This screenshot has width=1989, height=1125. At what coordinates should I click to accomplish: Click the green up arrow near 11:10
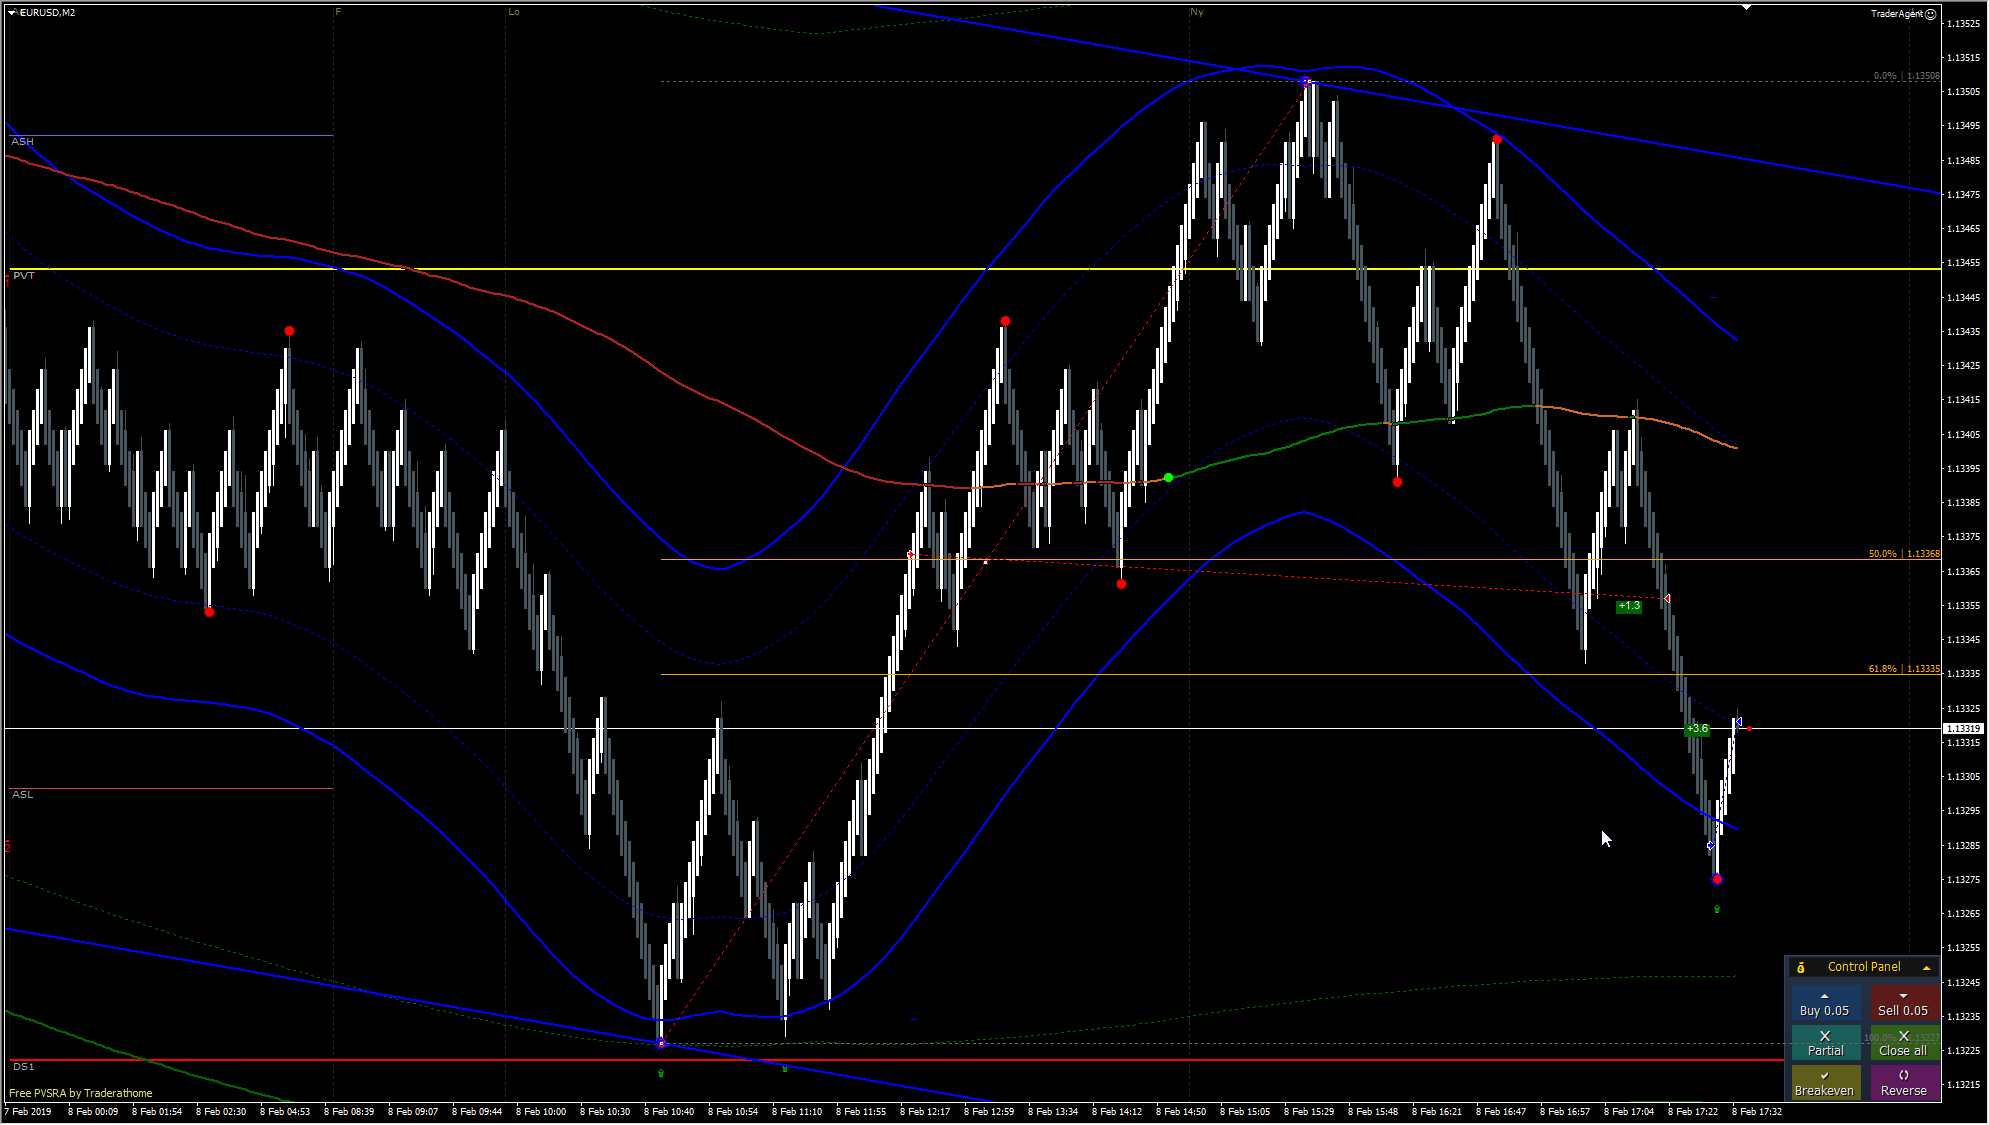click(785, 1069)
